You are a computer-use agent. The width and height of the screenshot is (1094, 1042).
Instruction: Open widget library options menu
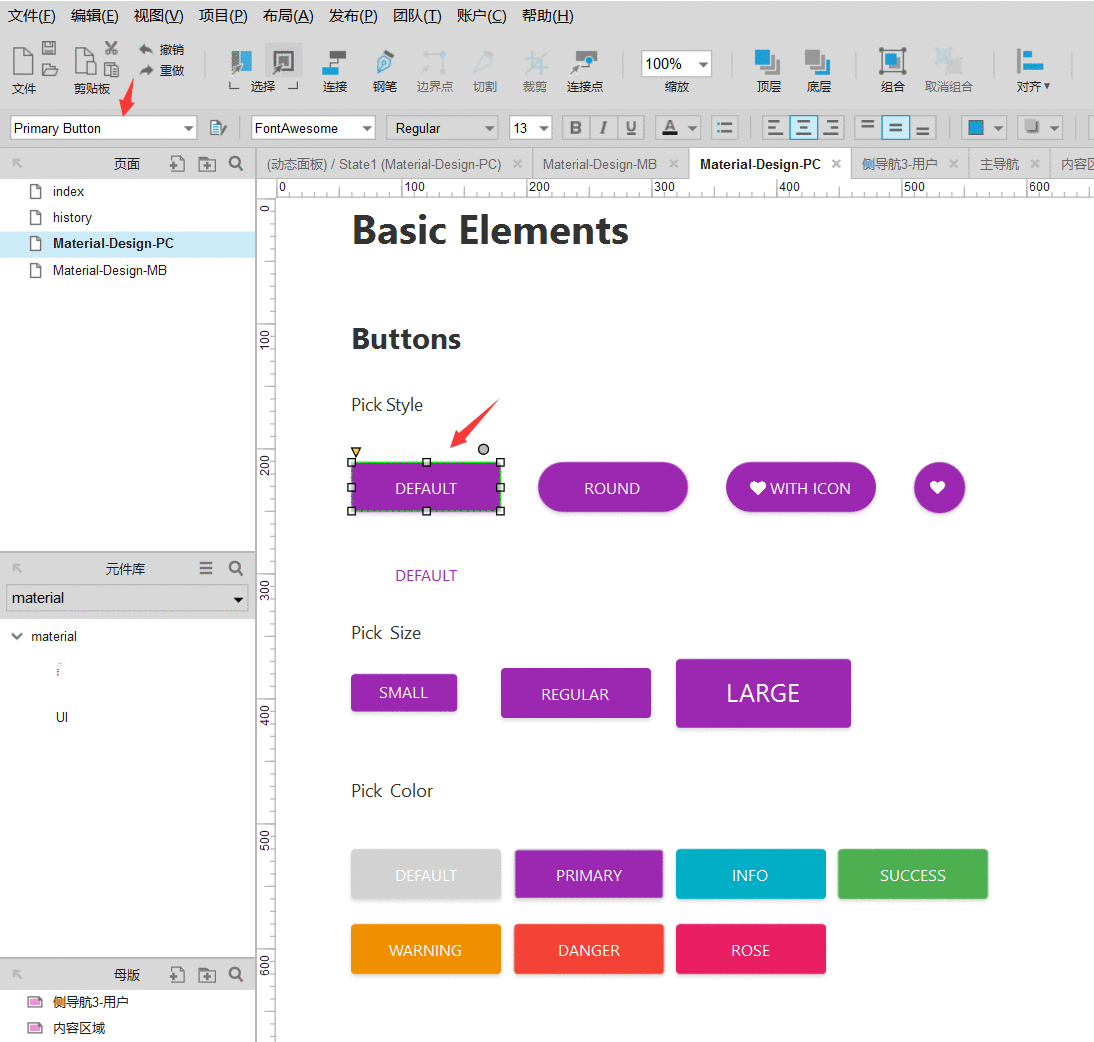tap(206, 568)
